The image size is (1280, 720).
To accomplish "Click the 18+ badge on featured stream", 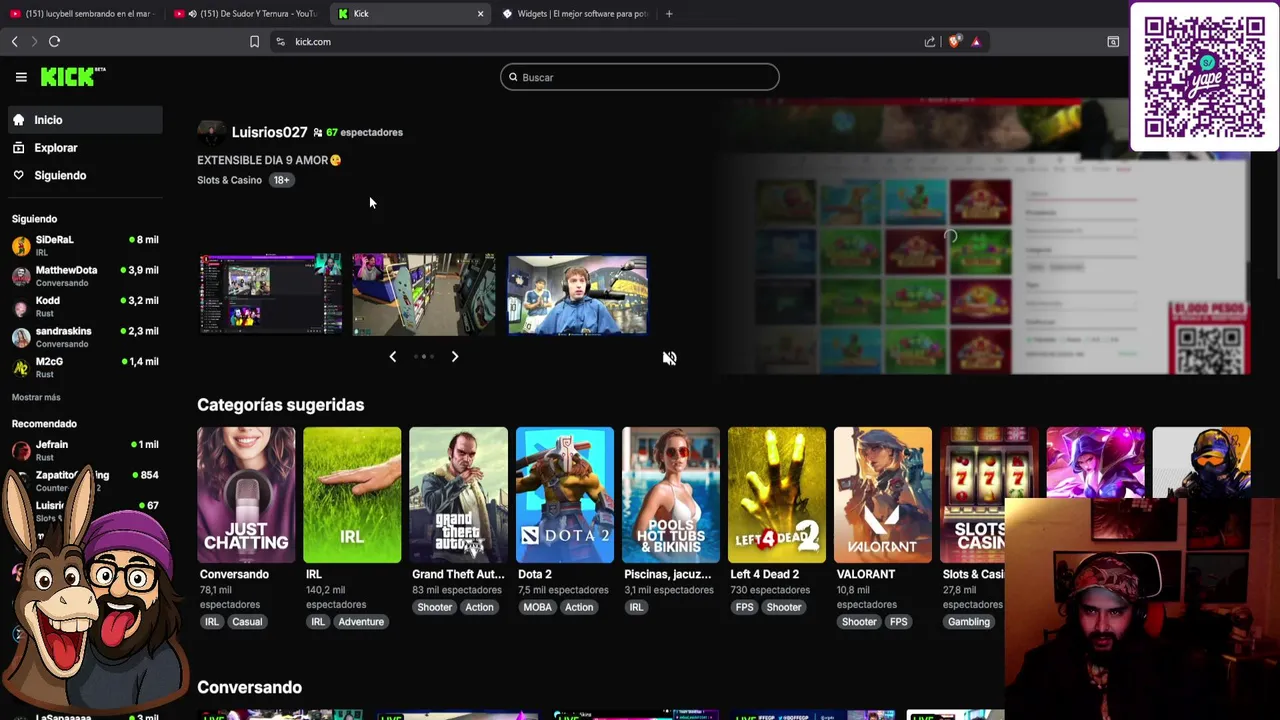I will (x=281, y=180).
